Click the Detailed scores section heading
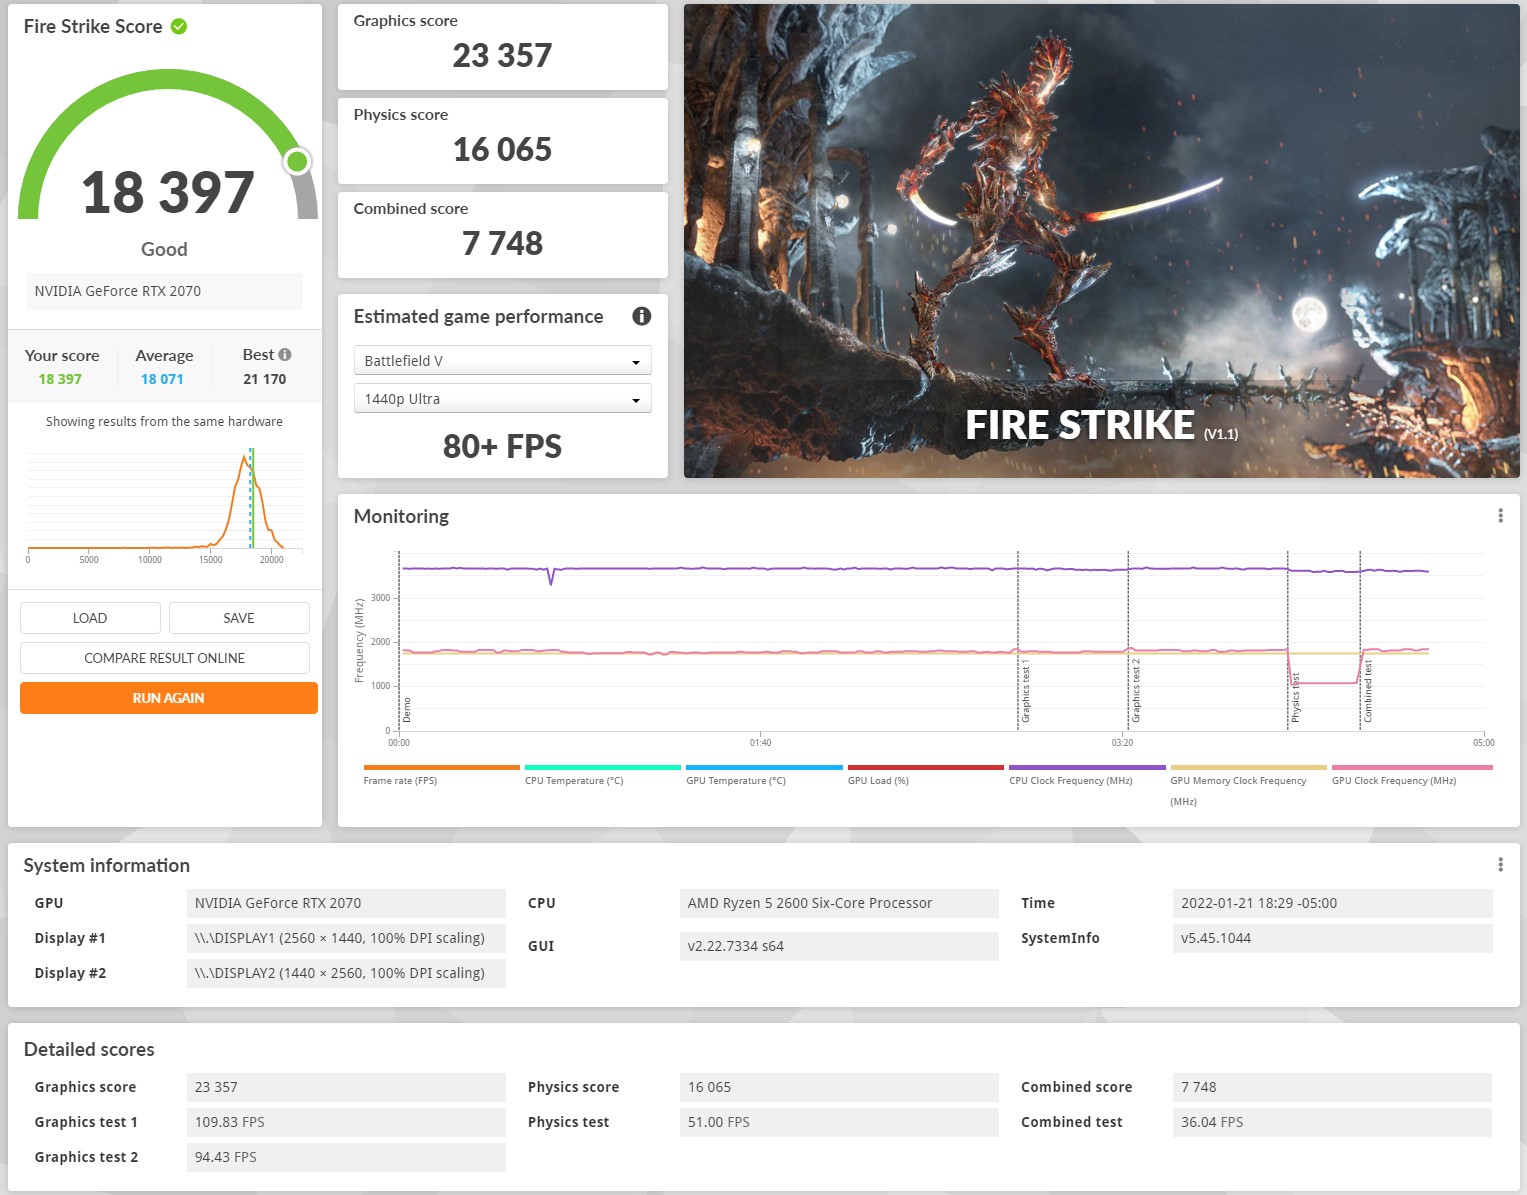This screenshot has height=1195, width=1527. pyautogui.click(x=89, y=1049)
